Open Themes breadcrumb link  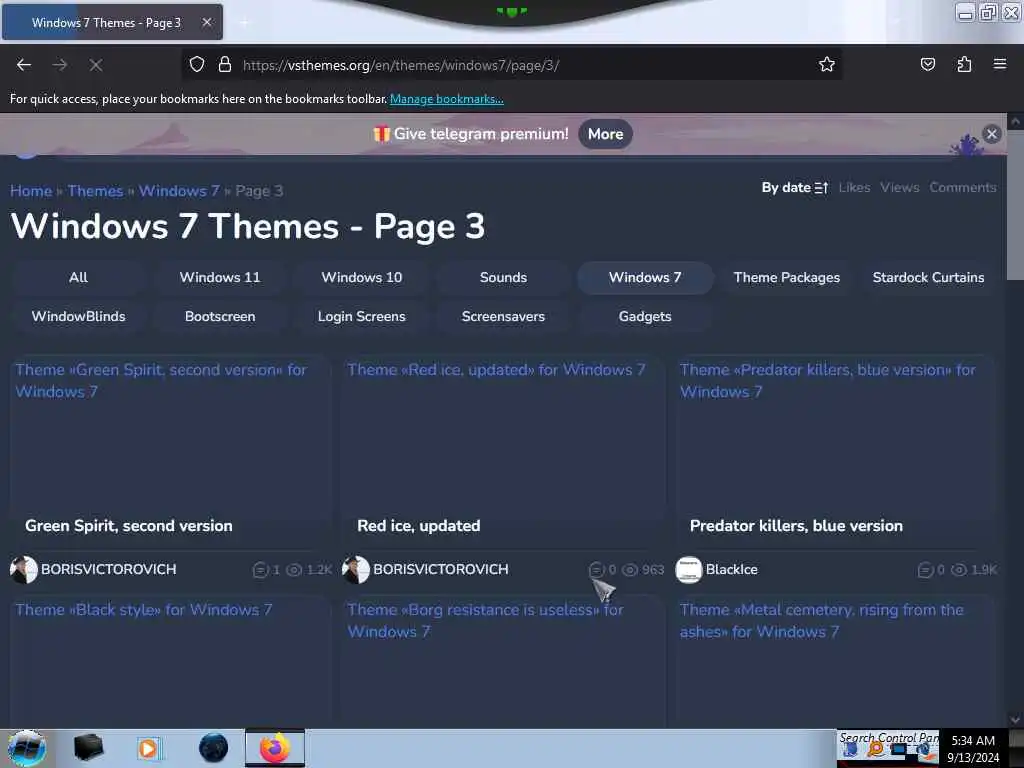[95, 191]
